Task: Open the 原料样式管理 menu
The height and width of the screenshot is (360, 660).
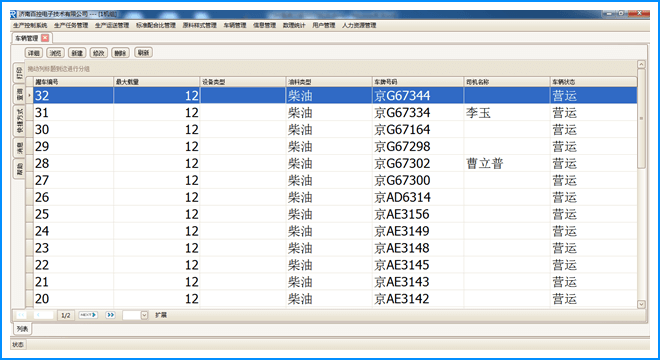Action: point(200,25)
